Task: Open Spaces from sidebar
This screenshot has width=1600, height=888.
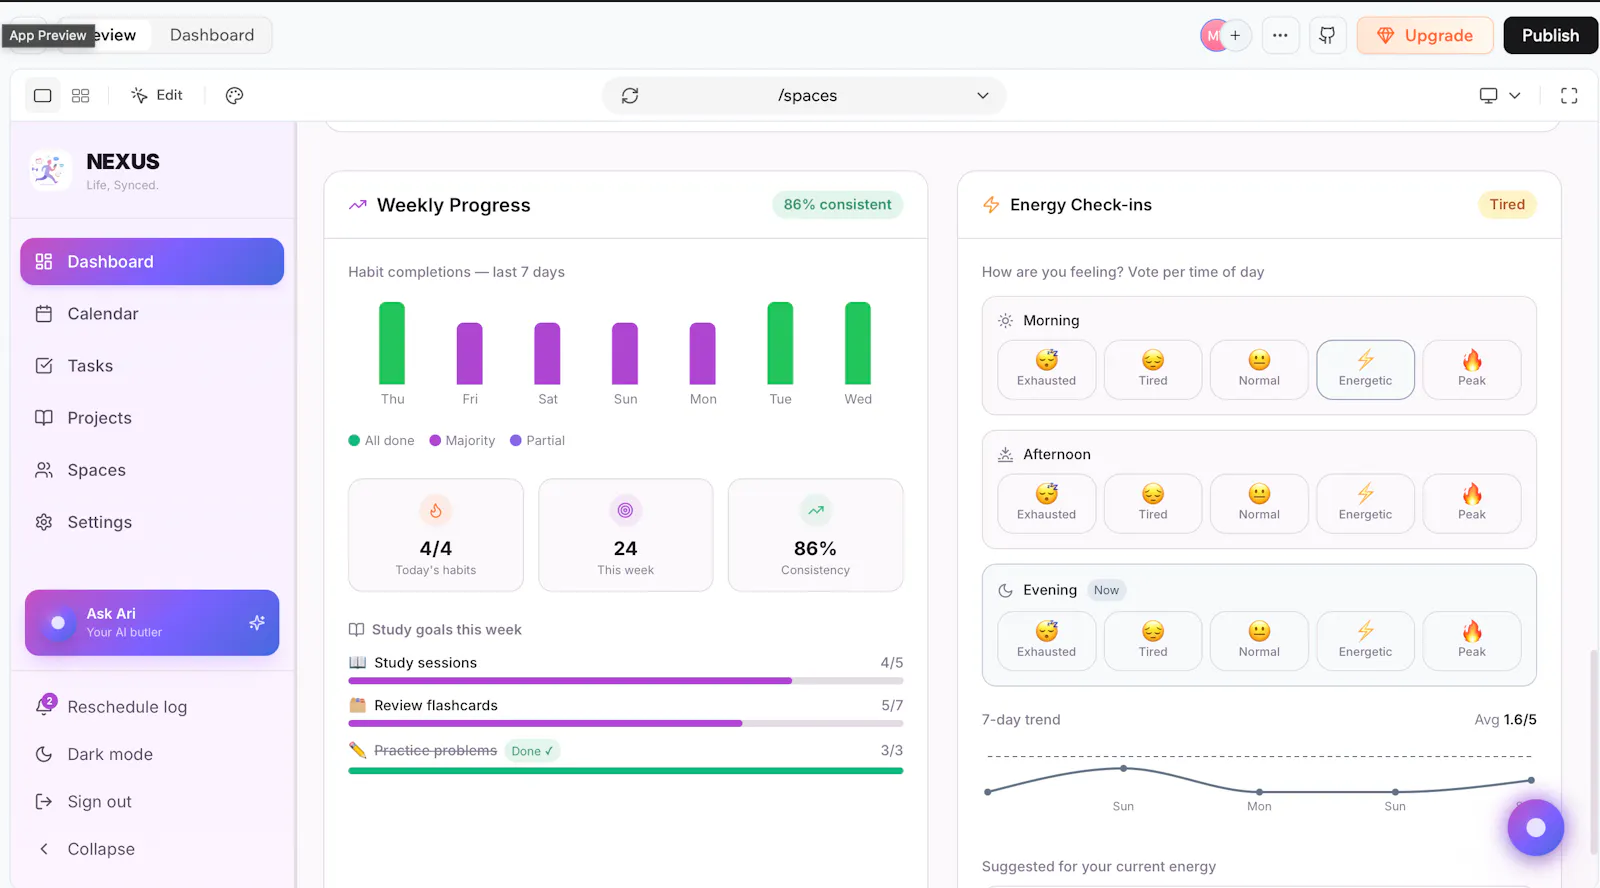Action: 152,470
